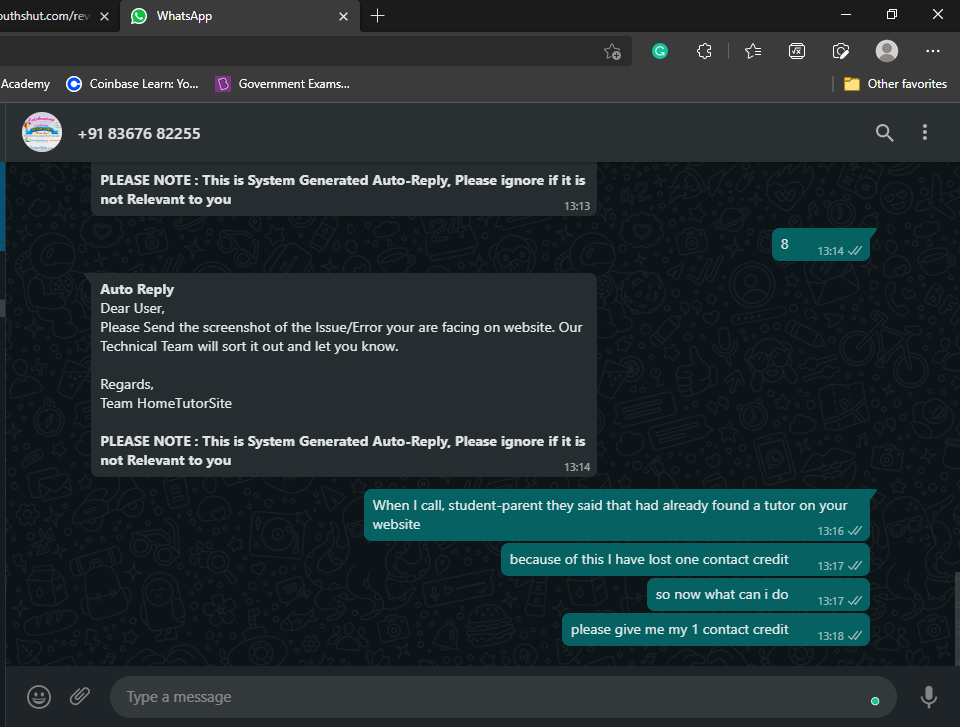Click the voice message microphone icon
The width and height of the screenshot is (960, 727).
(928, 696)
